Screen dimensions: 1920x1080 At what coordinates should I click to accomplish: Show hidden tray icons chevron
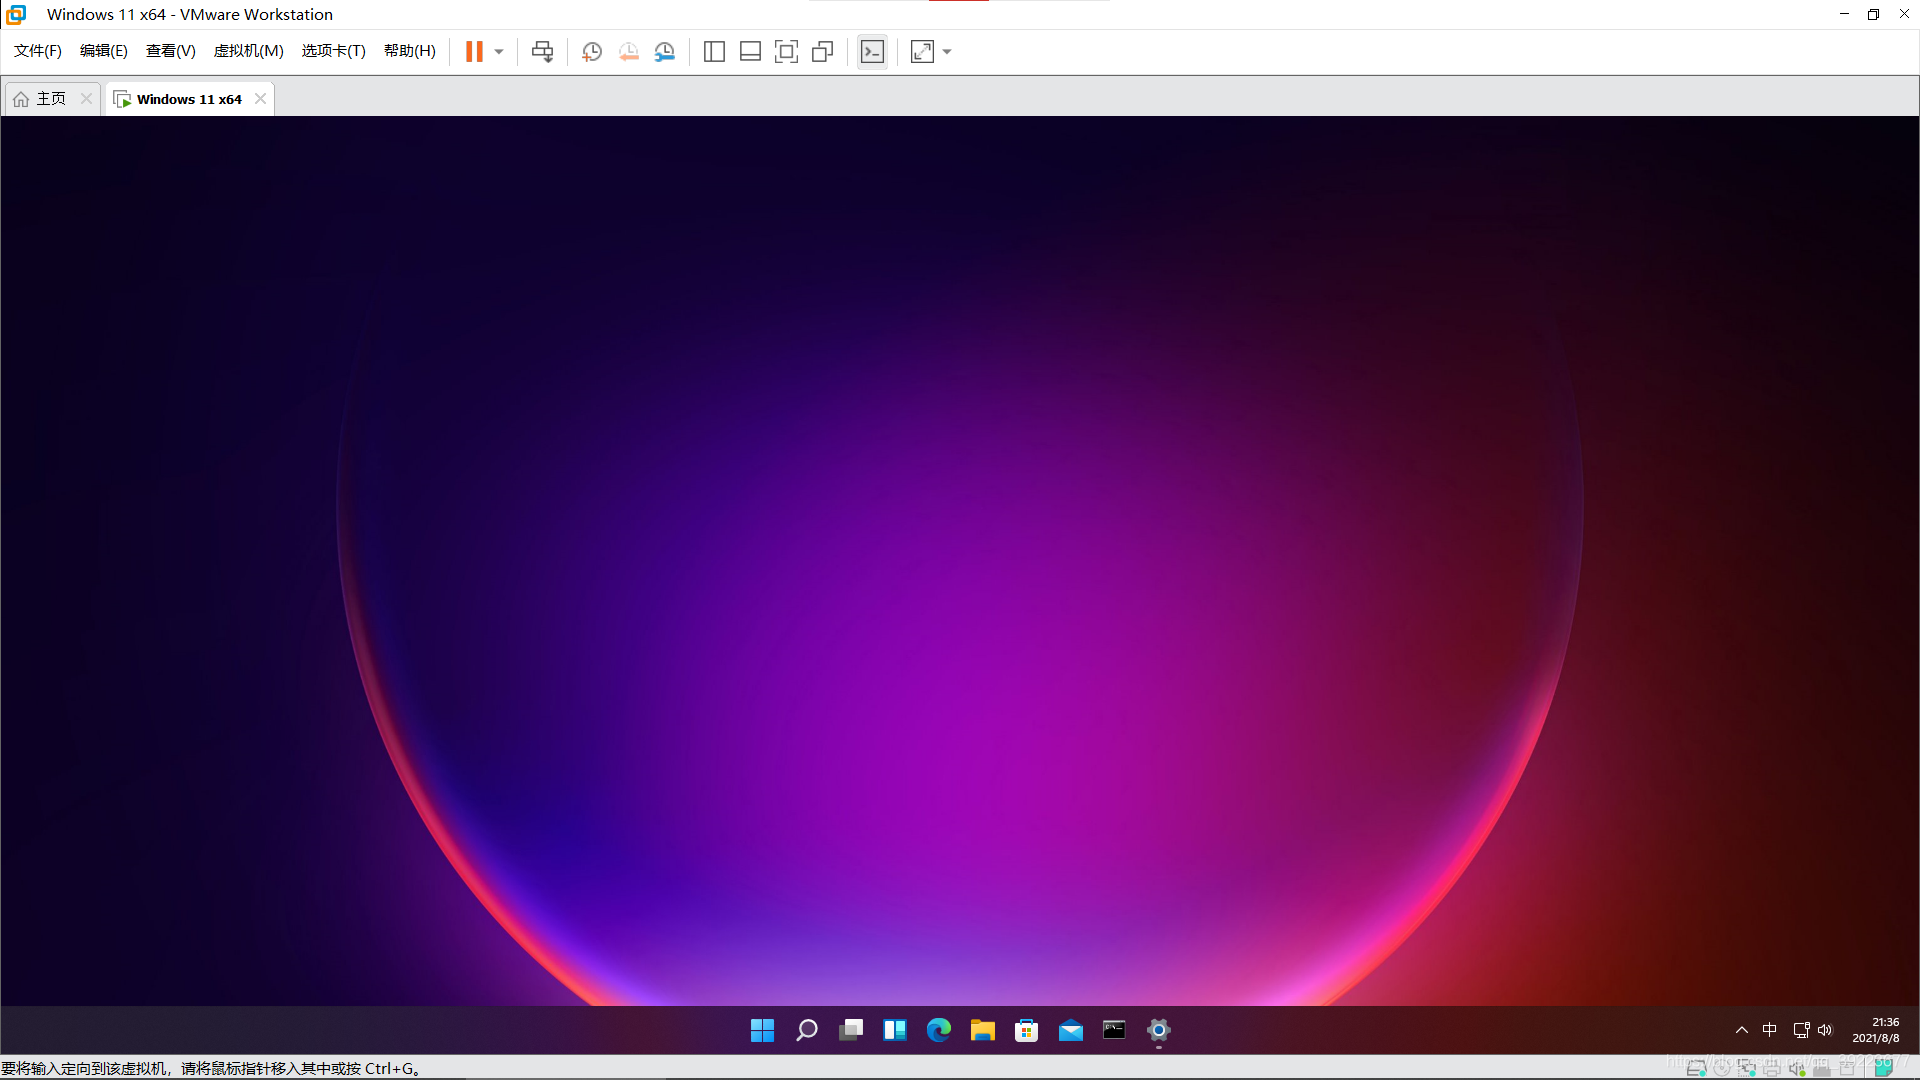click(x=1742, y=1030)
